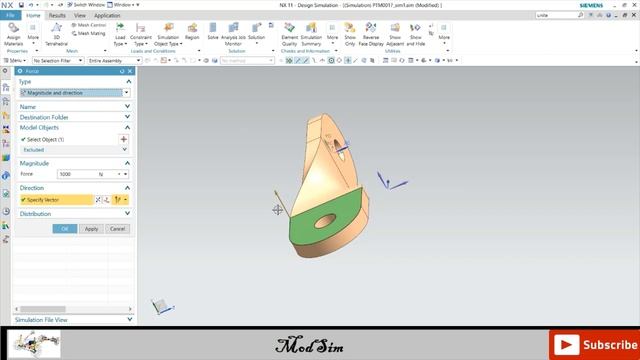This screenshot has height=360, width=640.
Task: Open the History clock sidebar tab
Action: [6, 211]
